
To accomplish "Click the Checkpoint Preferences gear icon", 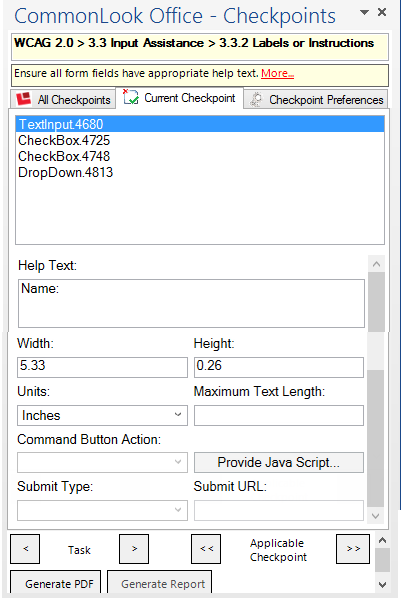I will click(x=256, y=99).
